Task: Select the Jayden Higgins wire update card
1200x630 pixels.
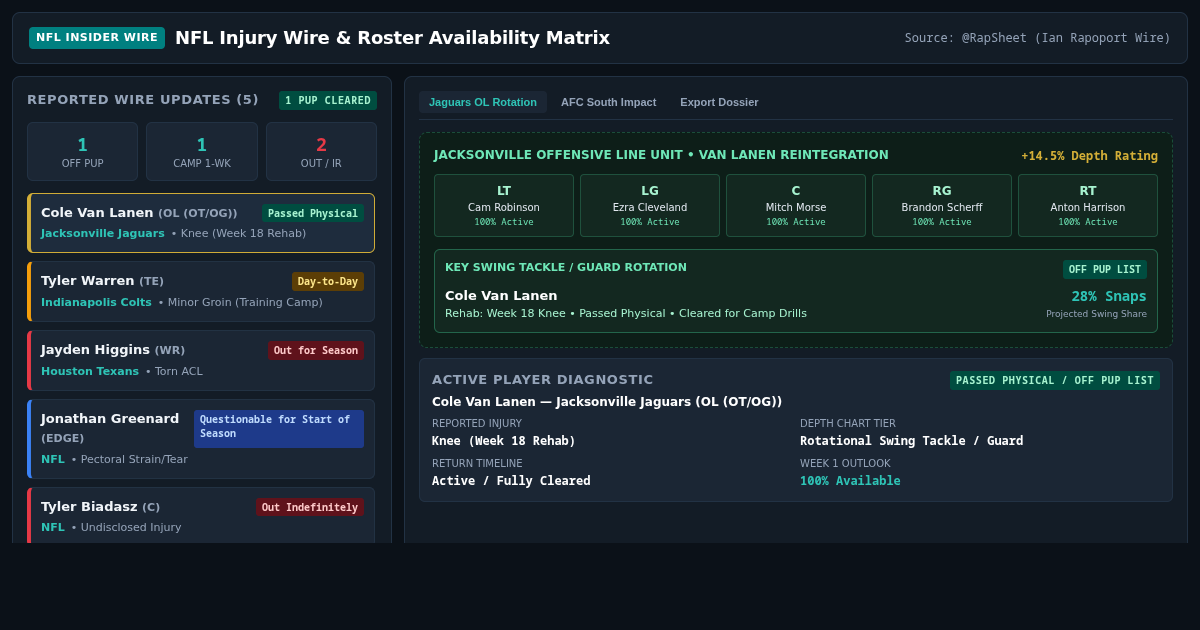Action: point(201,360)
